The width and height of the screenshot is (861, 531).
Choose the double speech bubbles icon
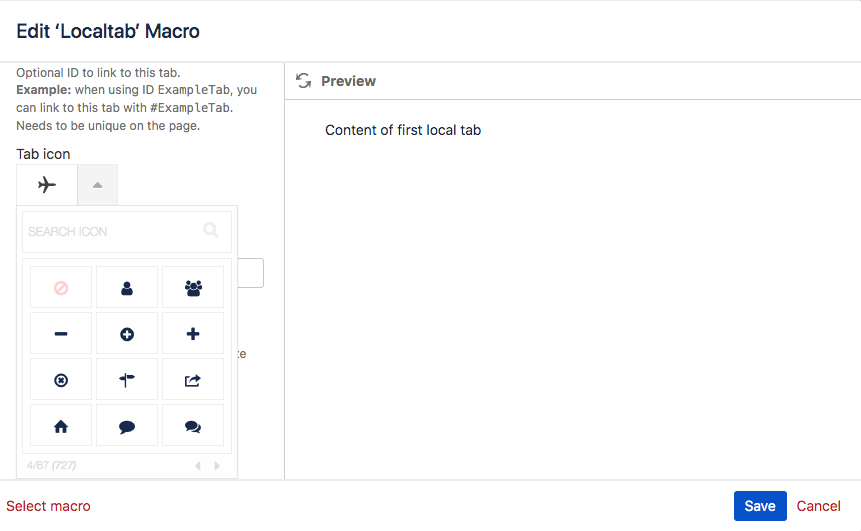pyautogui.click(x=193, y=426)
